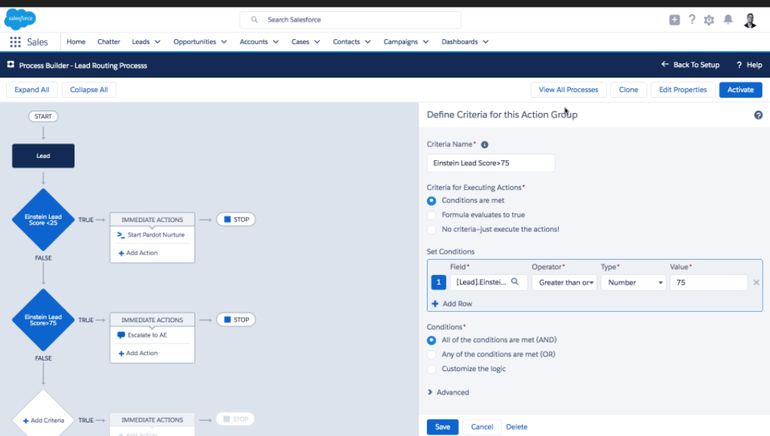Open the panel help icon for Define Criteria
Screen dimensions: 770x436
[x=758, y=115]
